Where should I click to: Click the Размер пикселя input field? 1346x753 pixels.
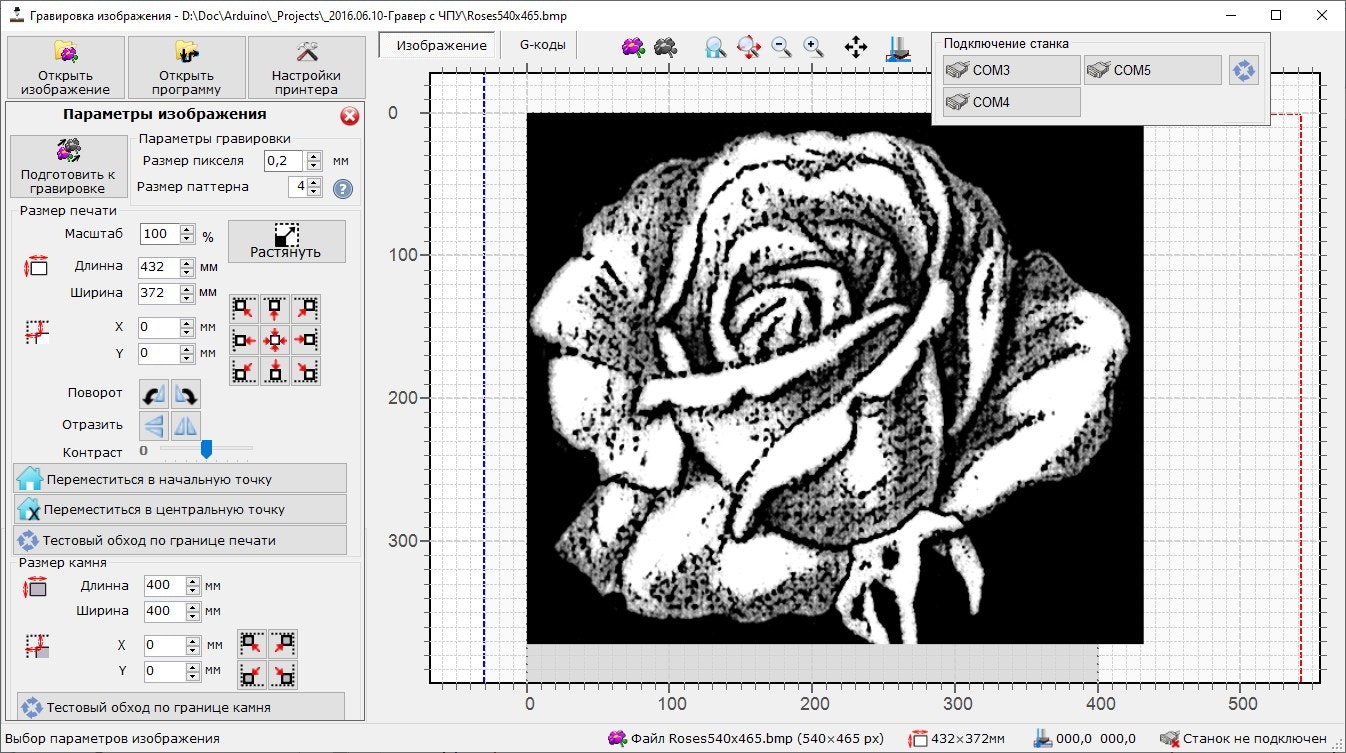click(285, 161)
